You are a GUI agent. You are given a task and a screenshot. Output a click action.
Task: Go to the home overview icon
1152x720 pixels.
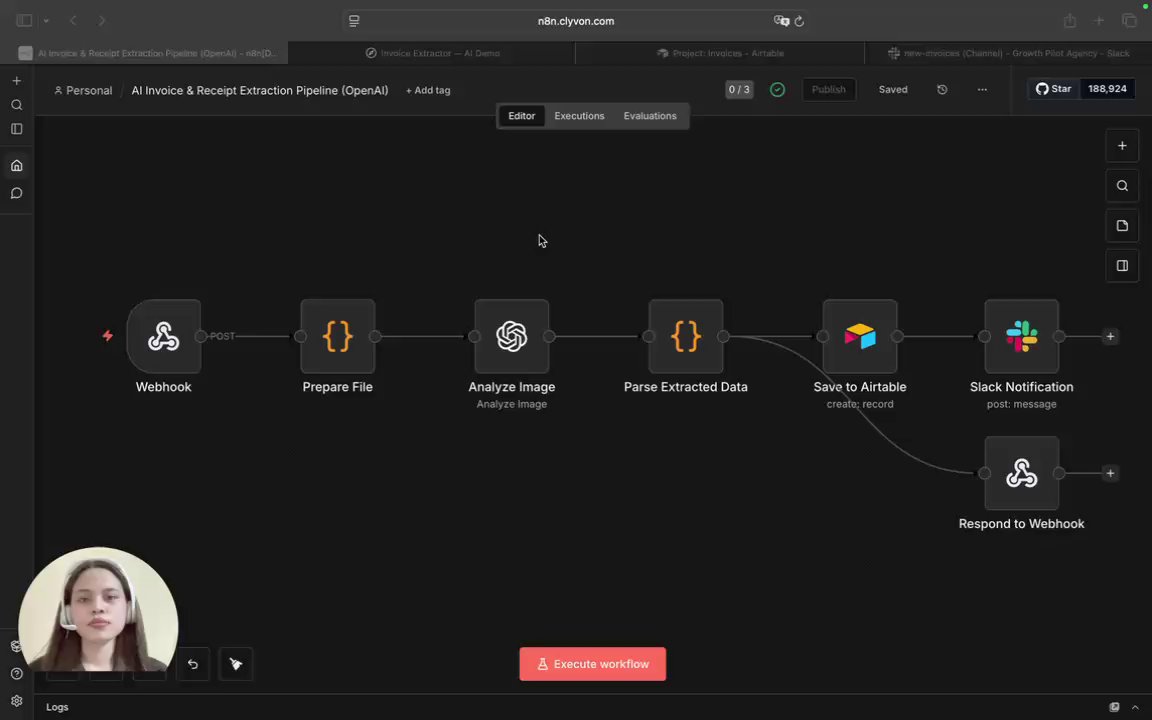(x=16, y=166)
